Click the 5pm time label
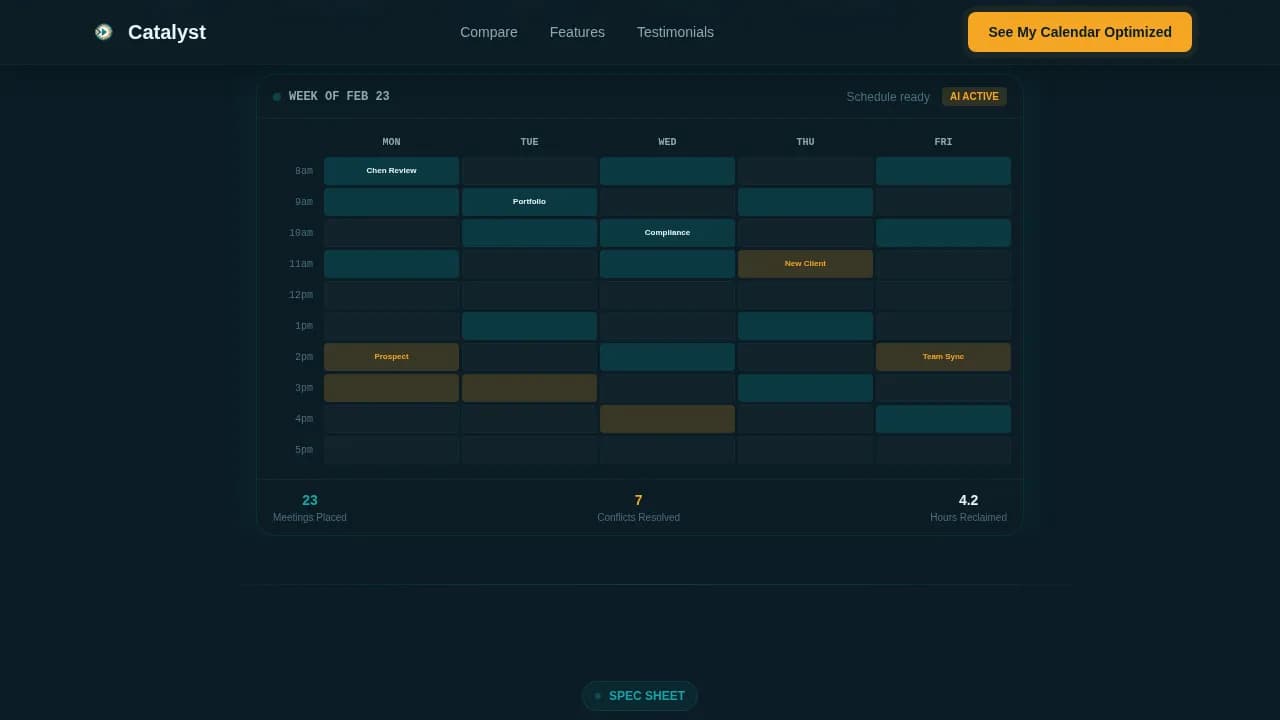 pyautogui.click(x=303, y=450)
